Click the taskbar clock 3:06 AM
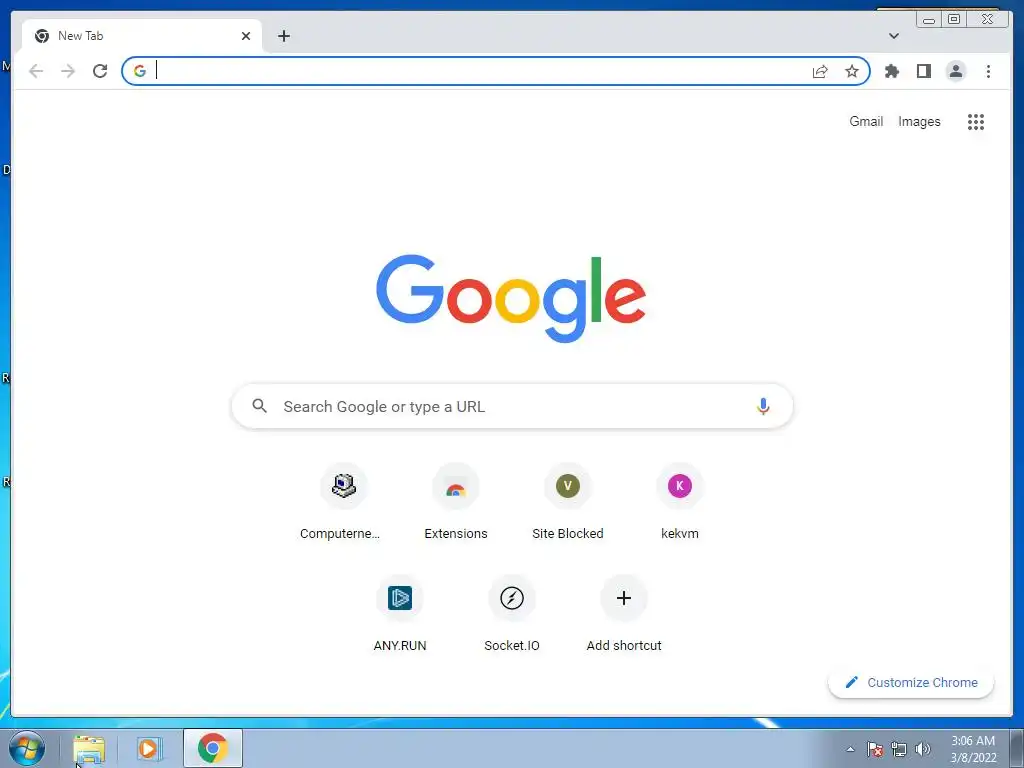This screenshot has width=1024, height=768. tap(973, 749)
